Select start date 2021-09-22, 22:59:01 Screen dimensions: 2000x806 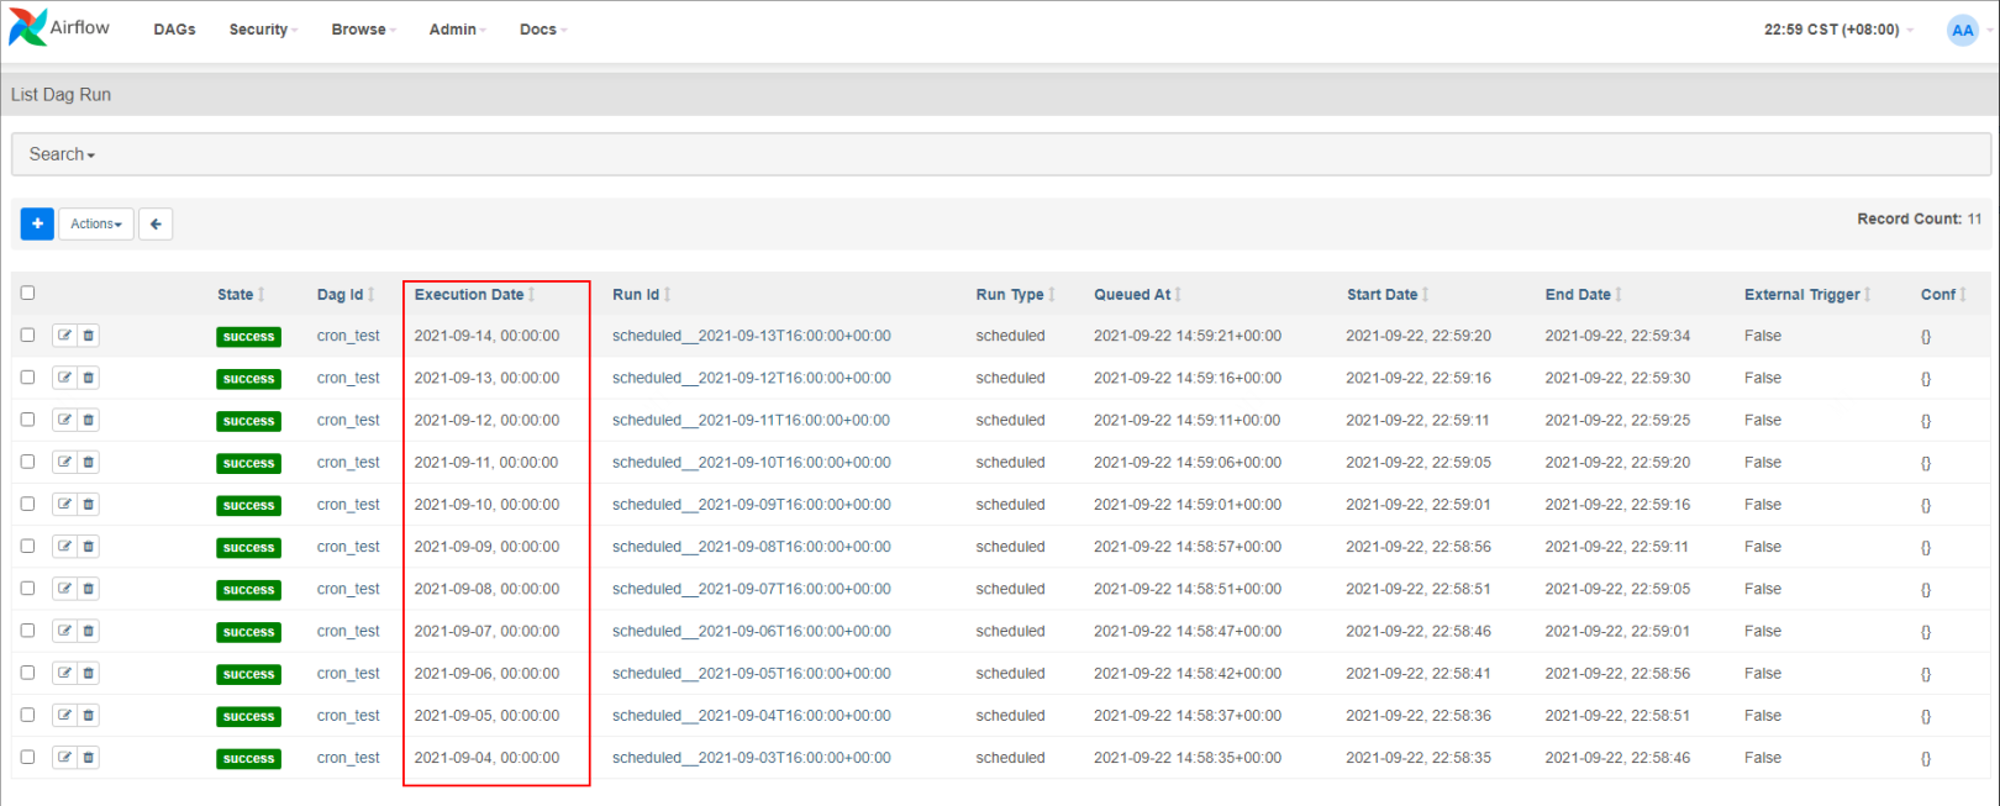pos(1418,504)
